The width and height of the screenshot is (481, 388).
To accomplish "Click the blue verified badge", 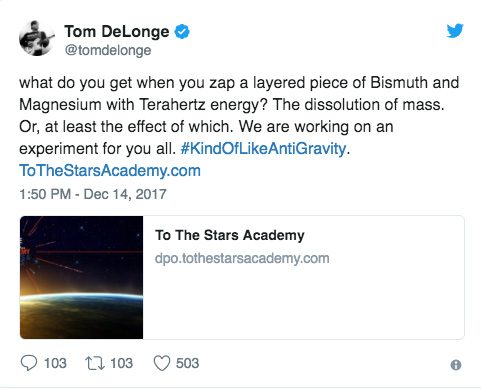I will pyautogui.click(x=182, y=32).
